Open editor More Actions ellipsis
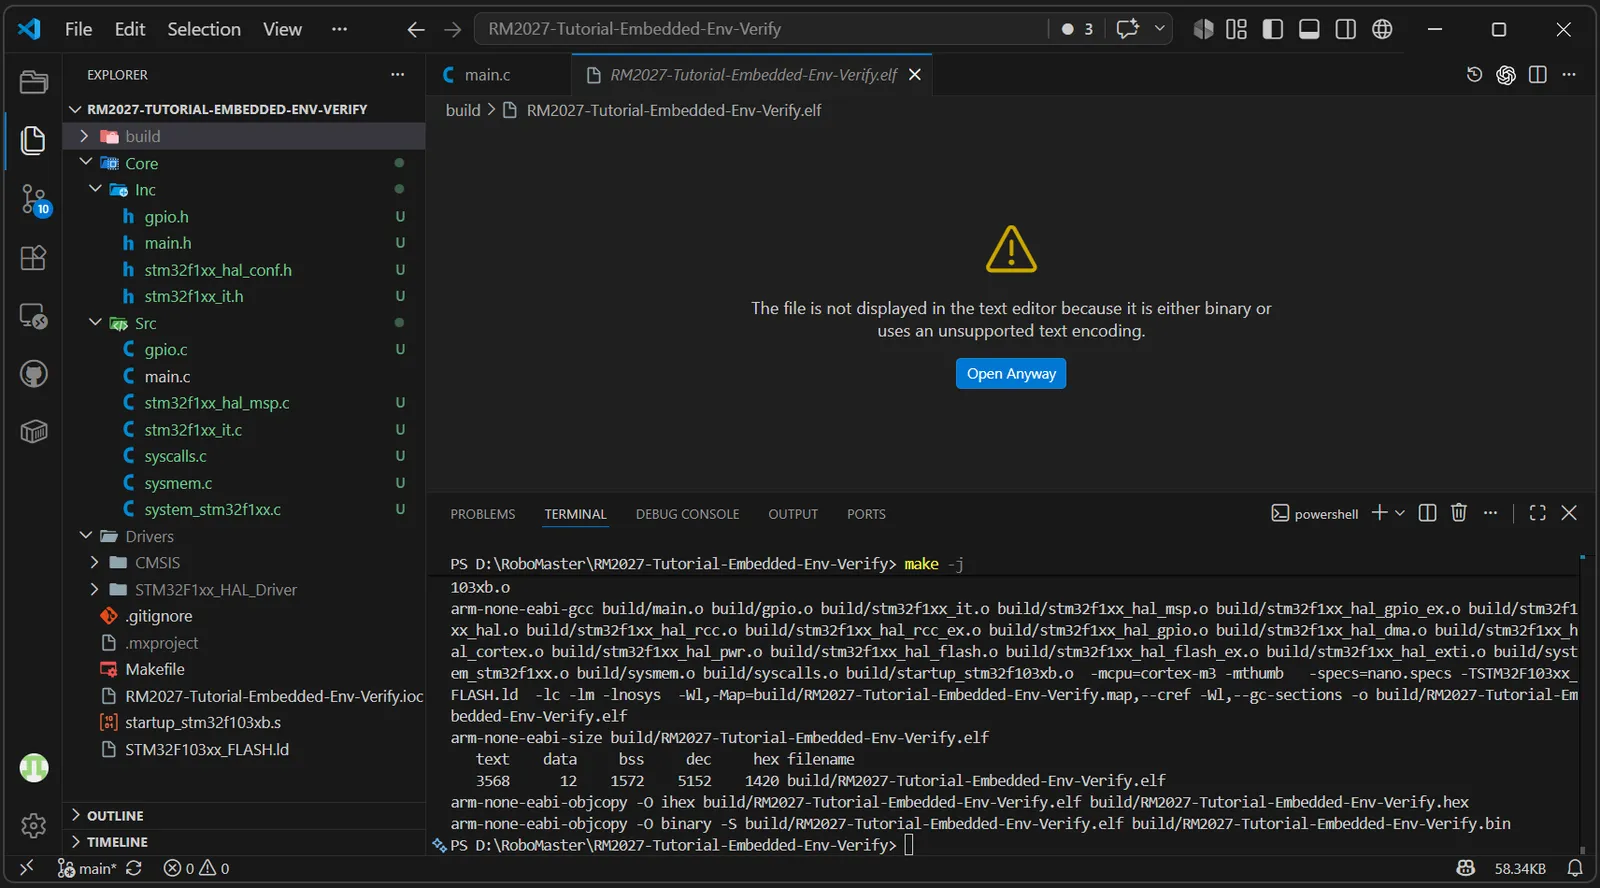Viewport: 1600px width, 888px height. (x=1569, y=74)
